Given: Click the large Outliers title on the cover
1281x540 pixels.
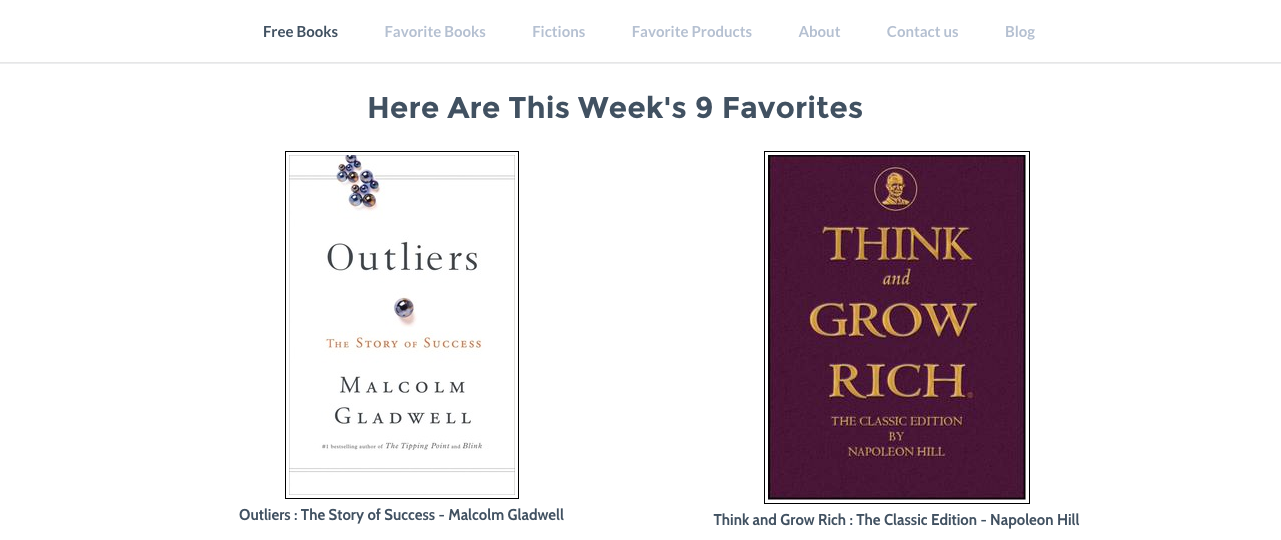Looking at the screenshot, I should [402, 259].
